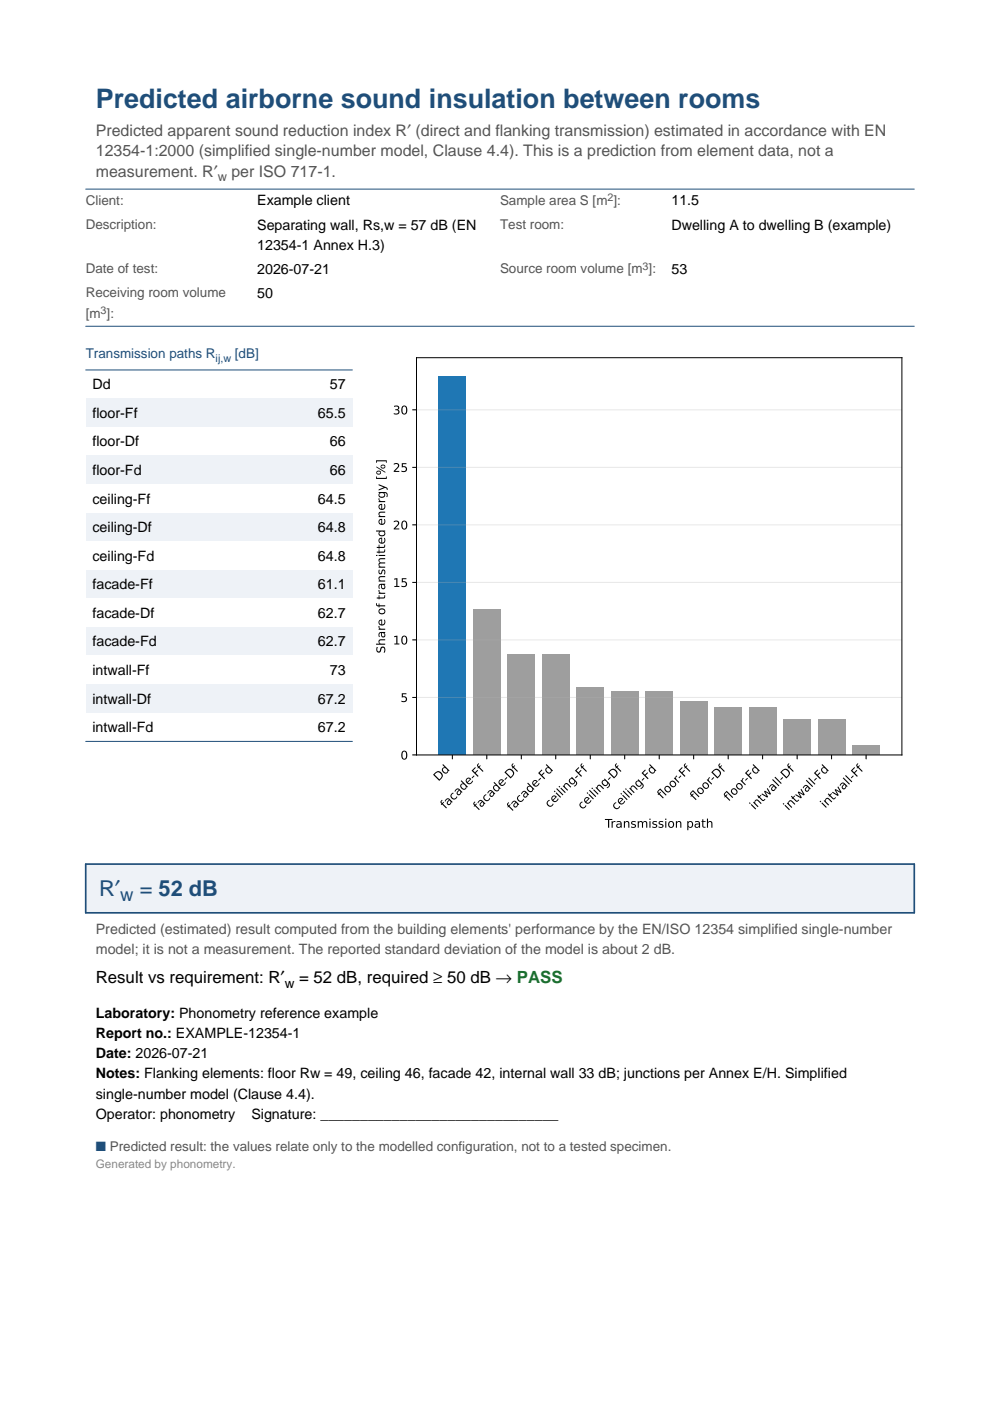Image resolution: width=1000 pixels, height=1415 pixels.
Task: Click the 'Share of transmitted energy [%]' axis label
Action: 381,556
